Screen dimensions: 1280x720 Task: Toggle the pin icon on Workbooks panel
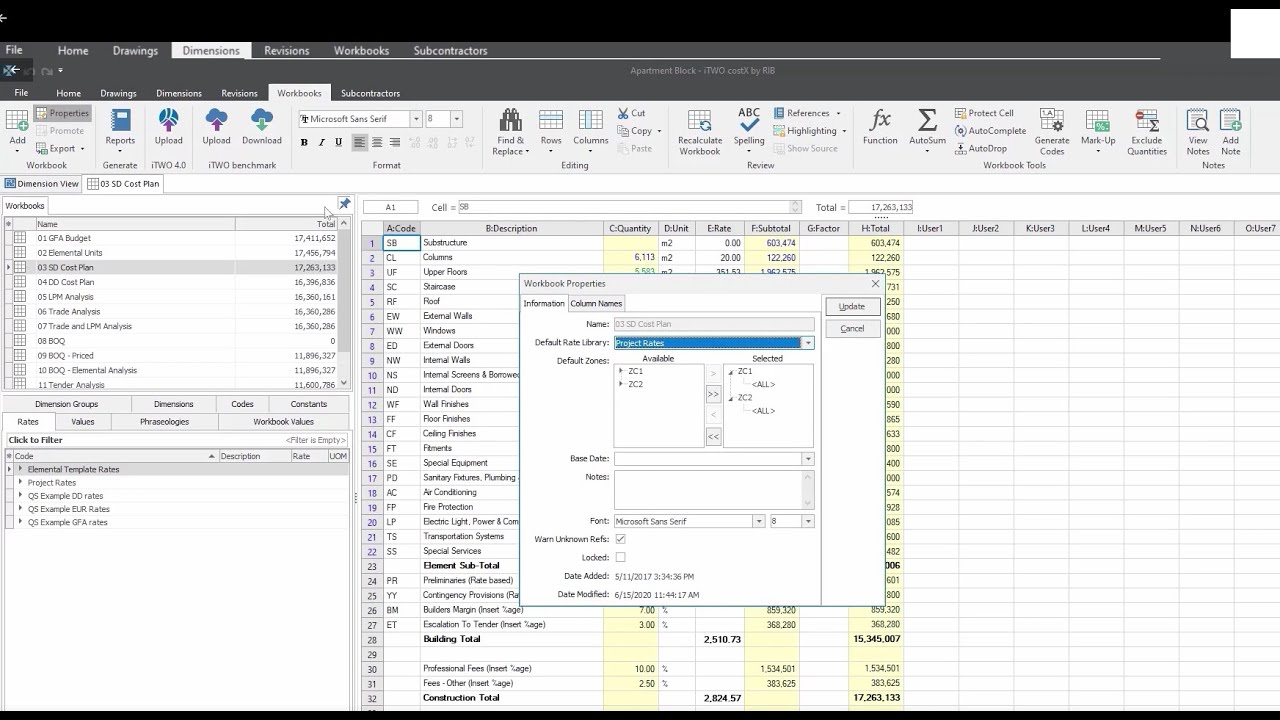[345, 204]
